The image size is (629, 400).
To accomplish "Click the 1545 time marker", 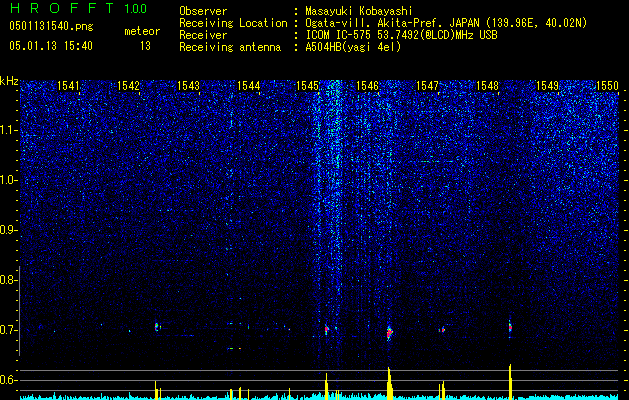I will tap(307, 85).
